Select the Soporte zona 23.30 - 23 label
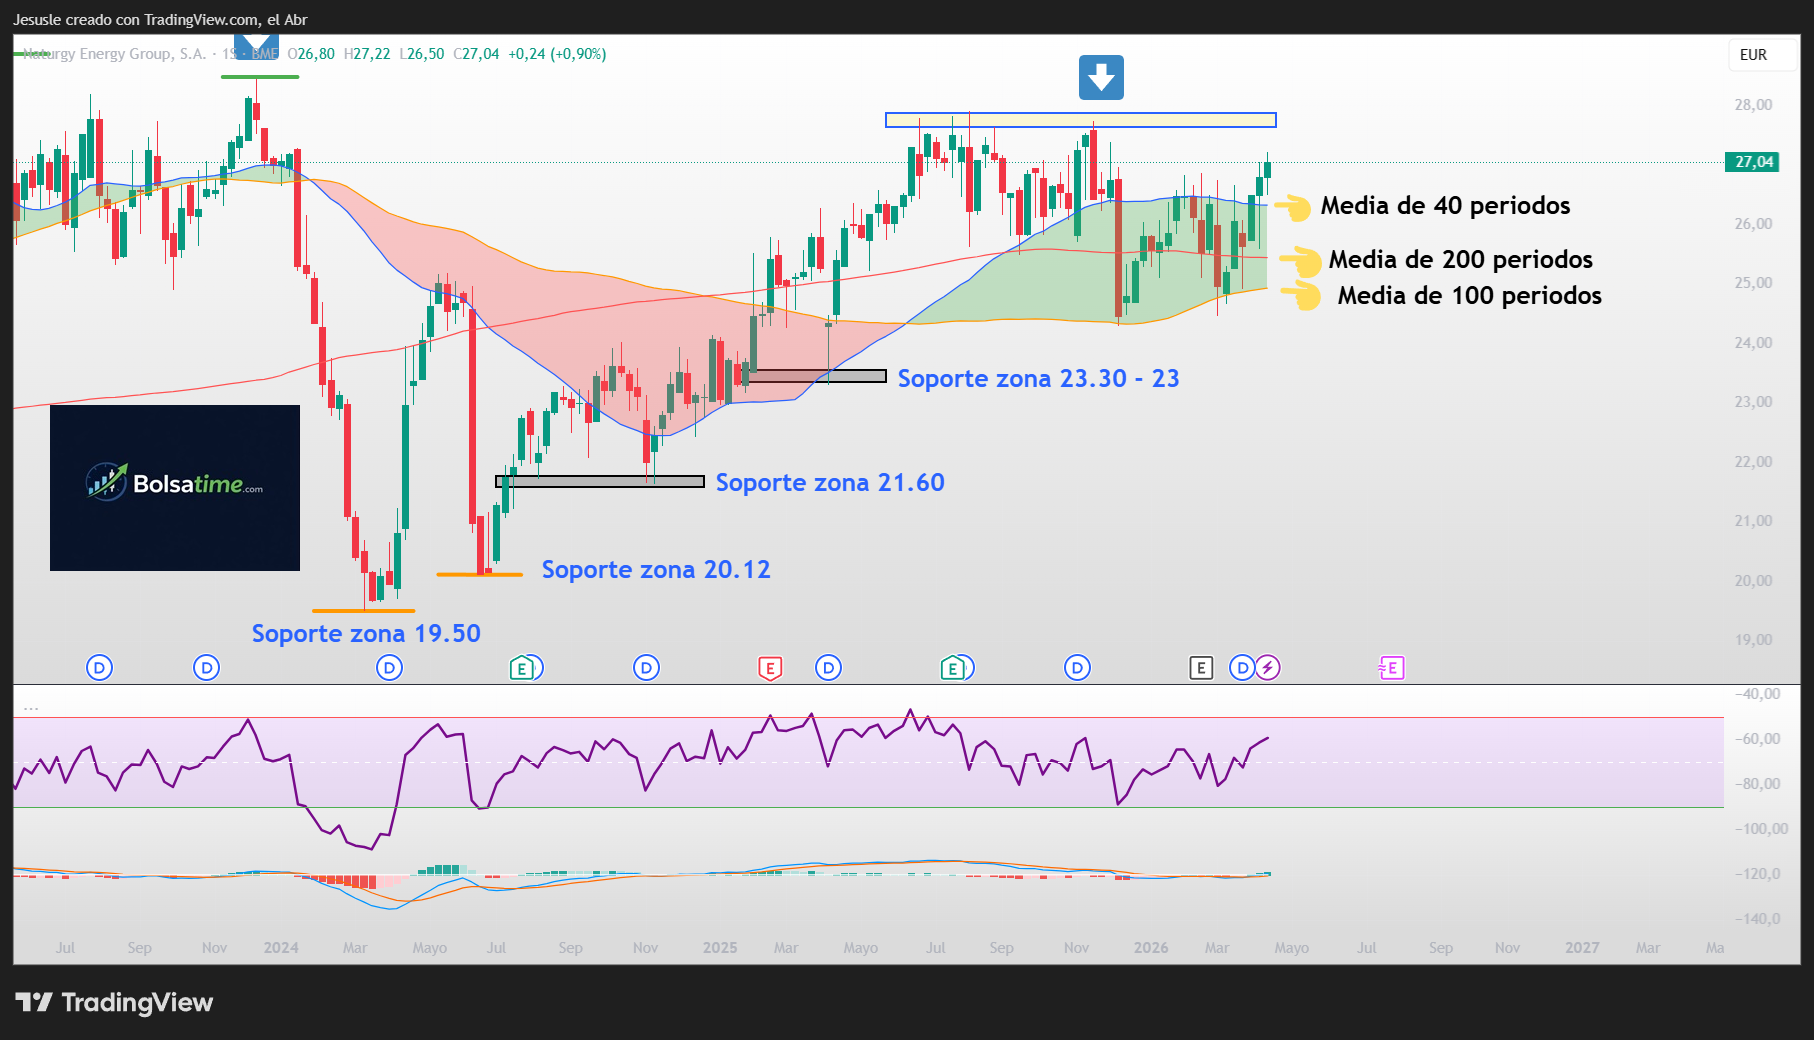1814x1040 pixels. point(1038,379)
